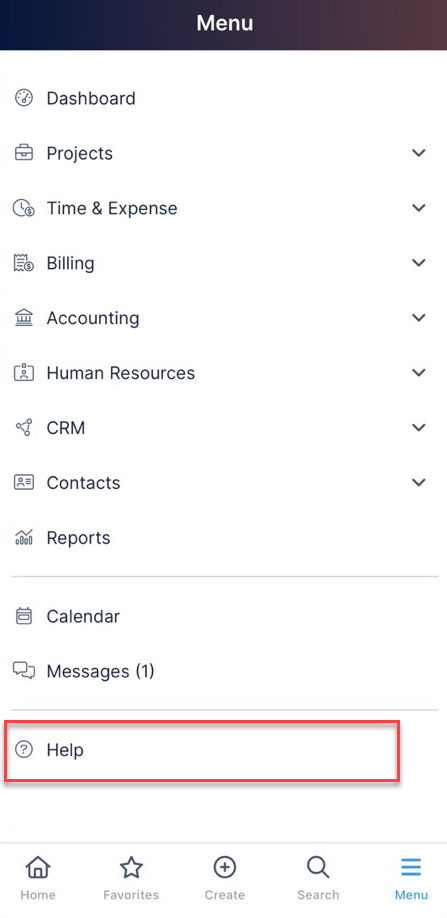Screen dimensions: 447x918
Task: Switch to the Home tab
Action: pos(38,878)
